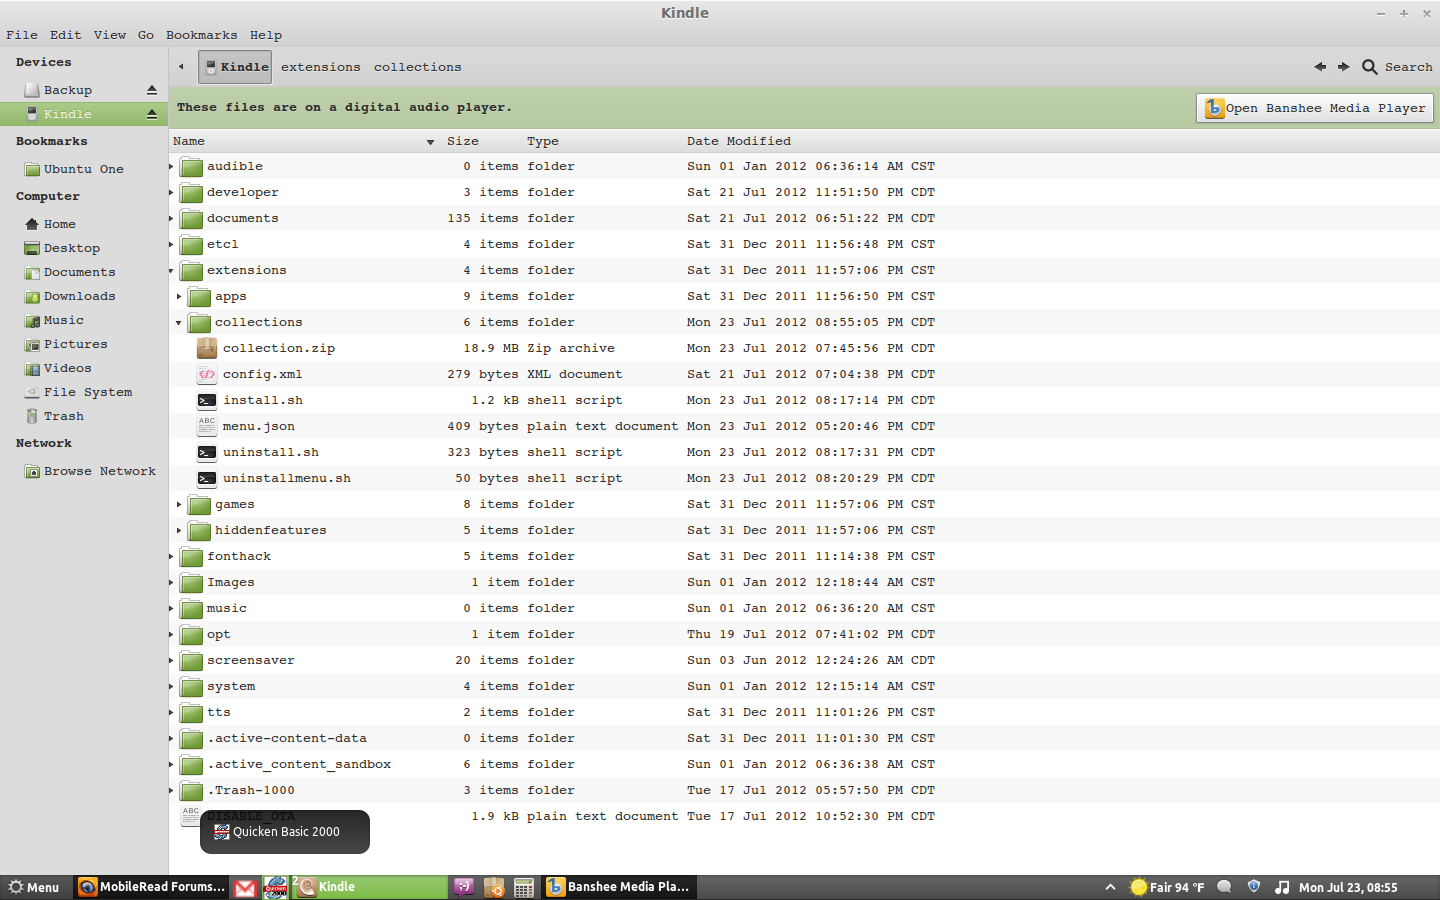Eject the Kindle device in the sidebar

tap(152, 114)
